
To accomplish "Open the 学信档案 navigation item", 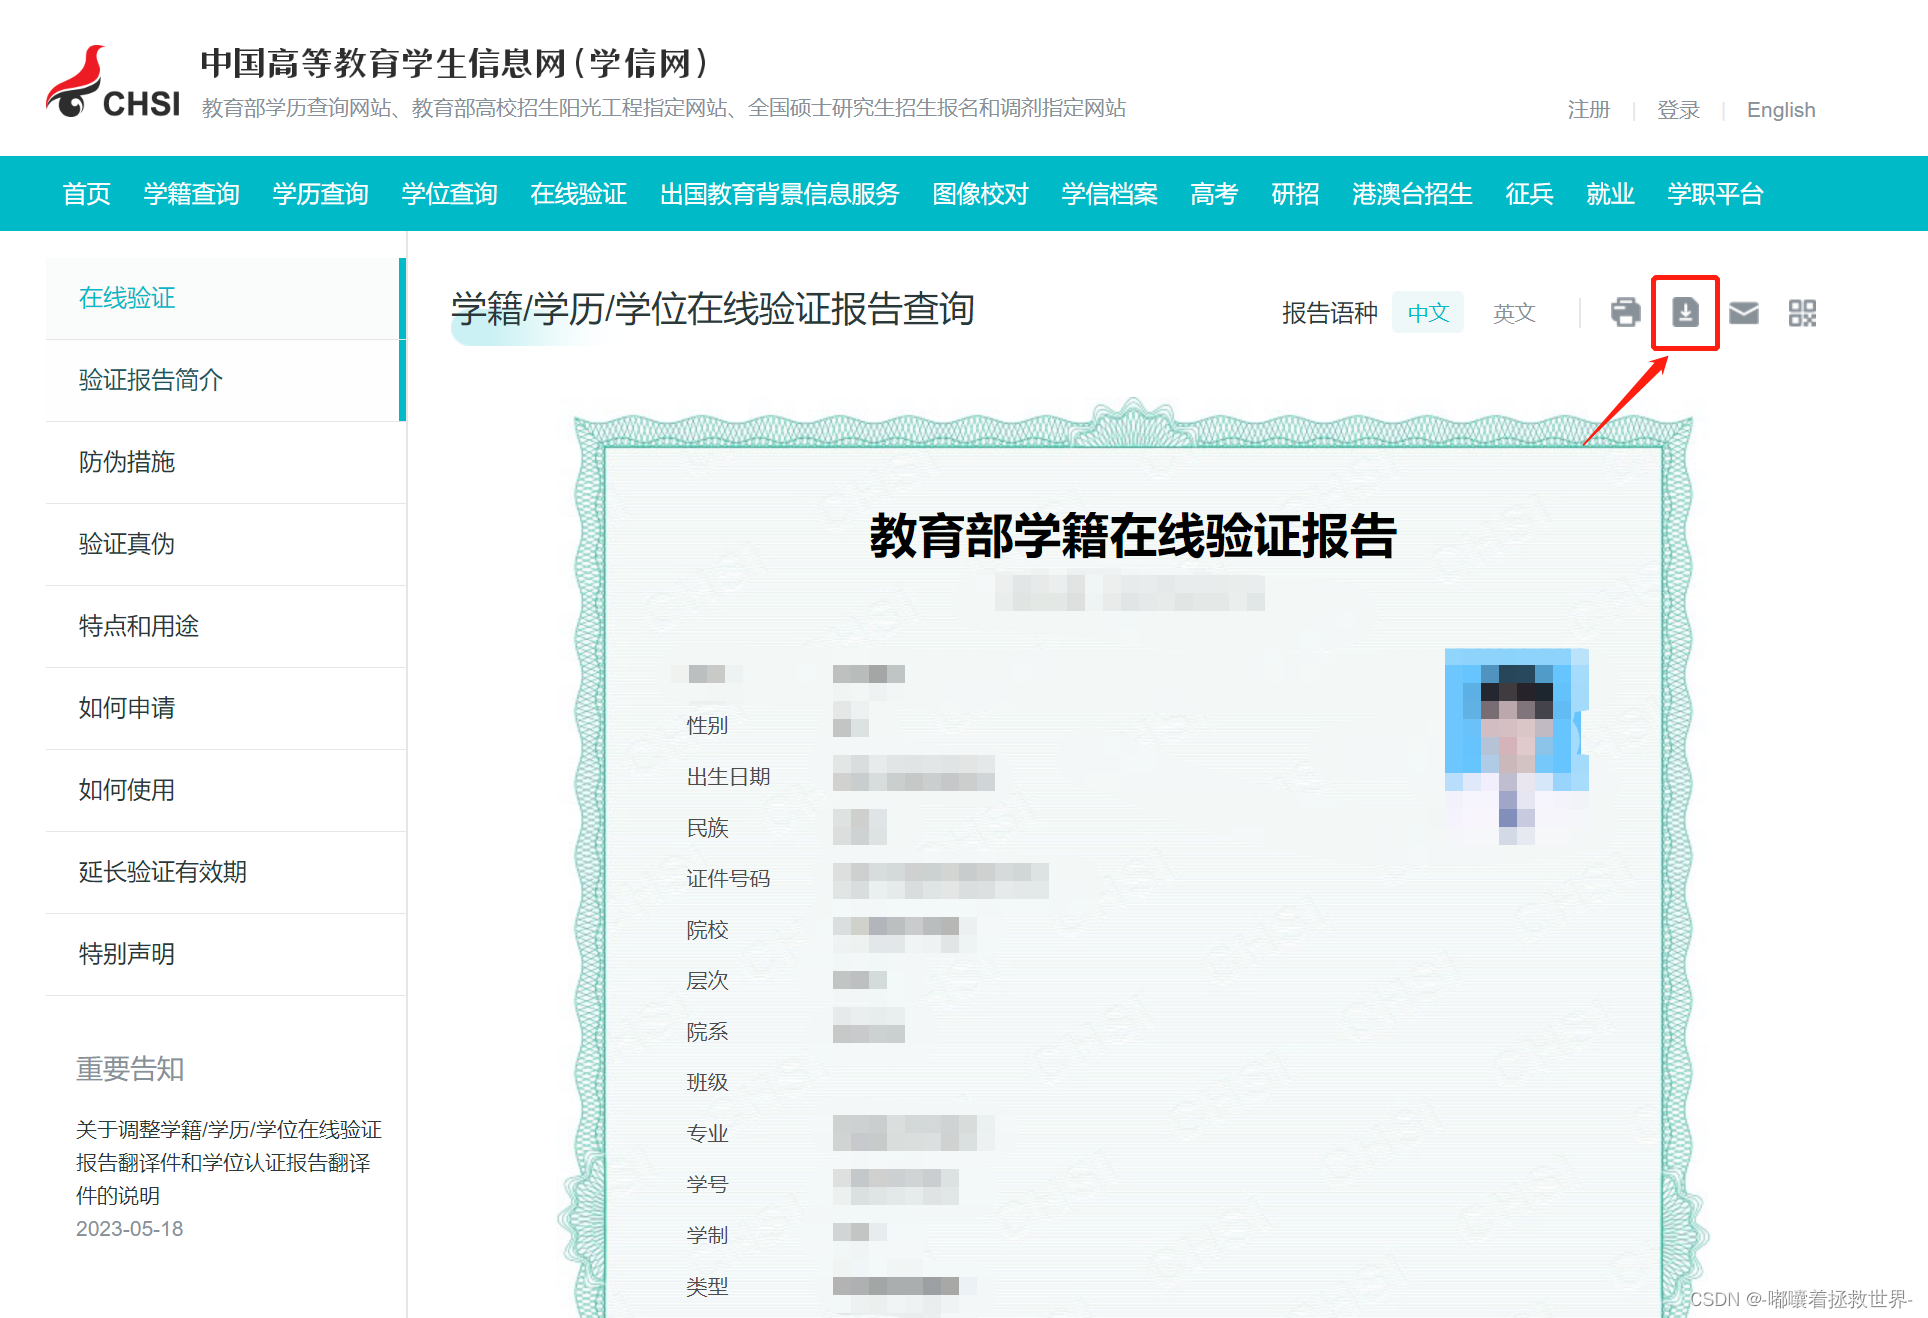I will click(1109, 194).
